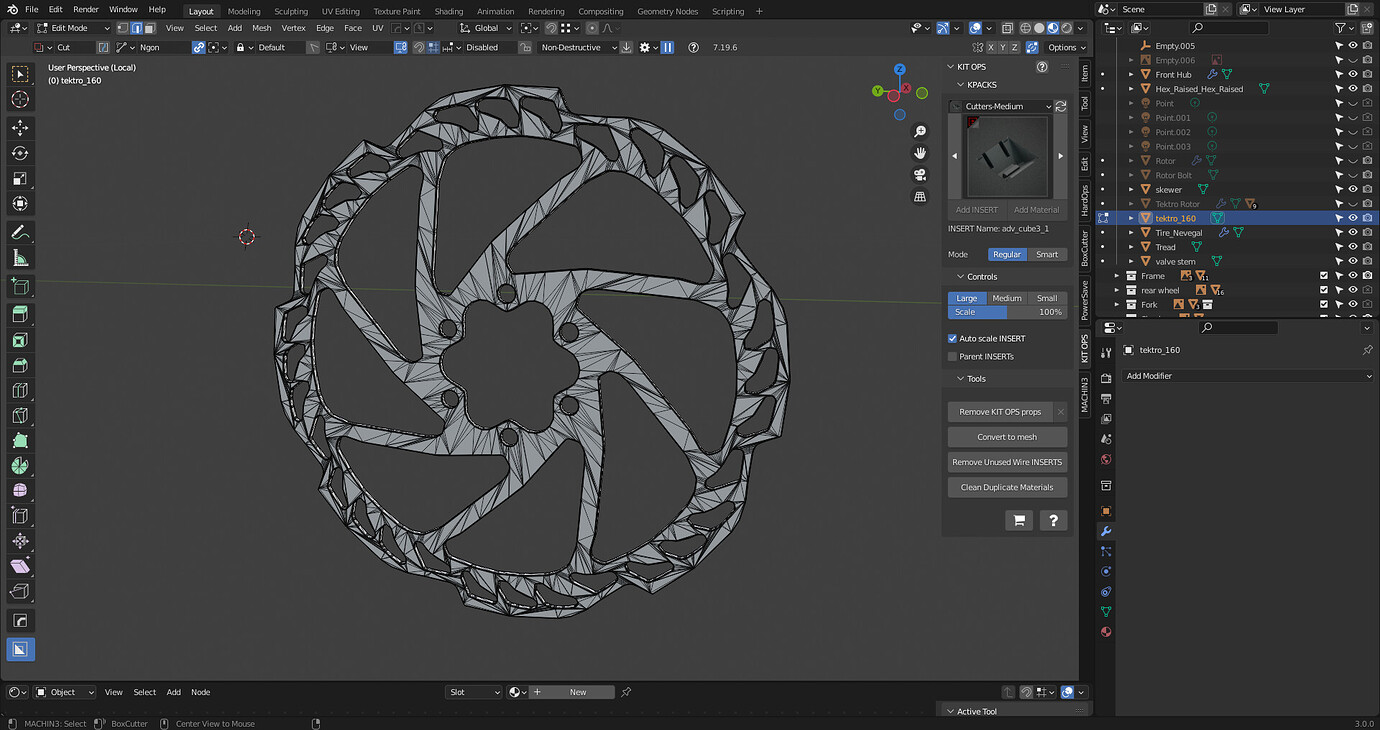Click the viewport zoom magnifier icon
The width and height of the screenshot is (1380, 730).
click(x=920, y=130)
